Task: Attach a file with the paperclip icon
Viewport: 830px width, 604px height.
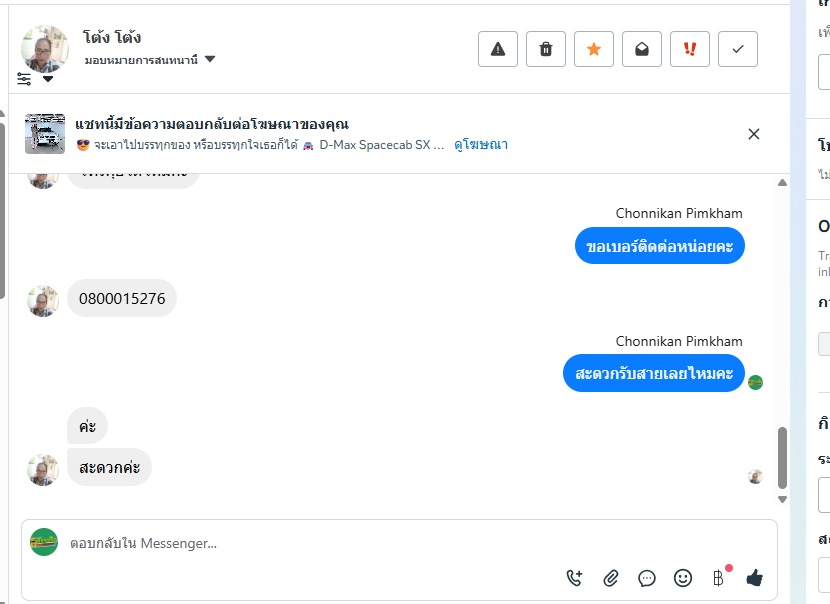Action: (x=611, y=577)
